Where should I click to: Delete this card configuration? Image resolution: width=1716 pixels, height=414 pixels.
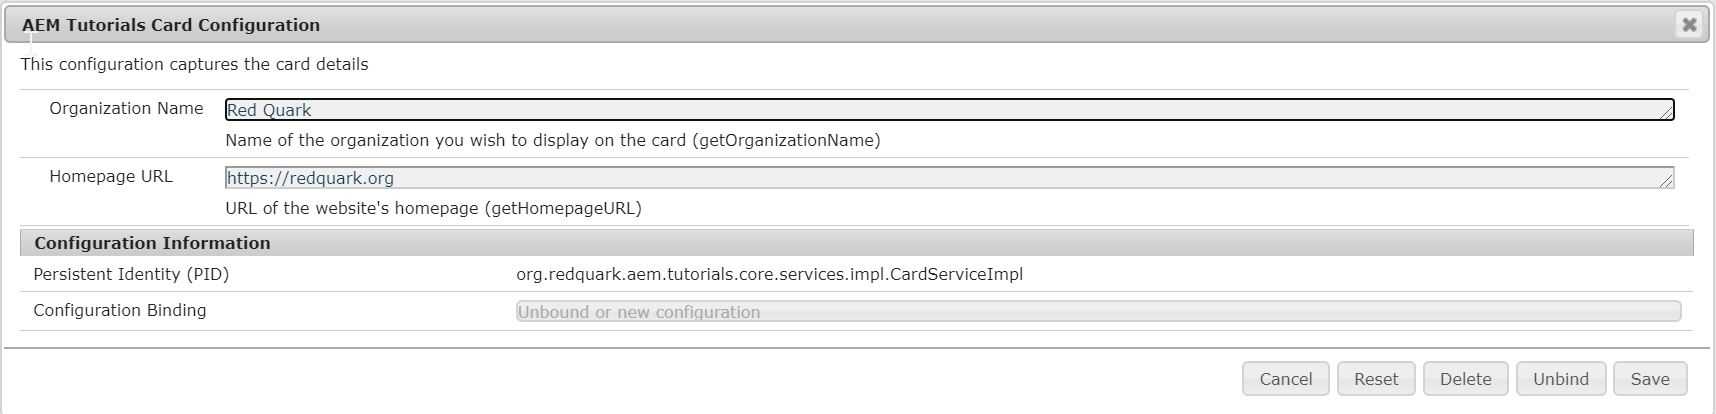coord(1465,379)
